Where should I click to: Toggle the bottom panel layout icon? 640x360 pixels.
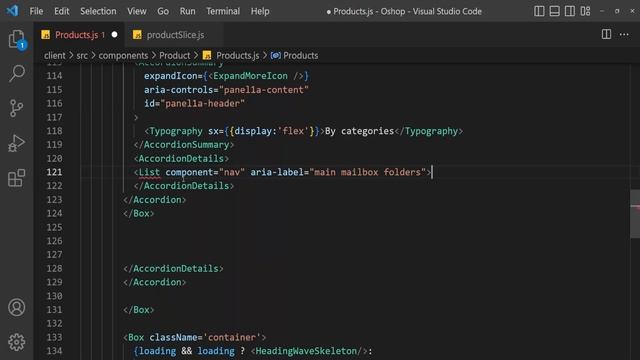tap(555, 11)
